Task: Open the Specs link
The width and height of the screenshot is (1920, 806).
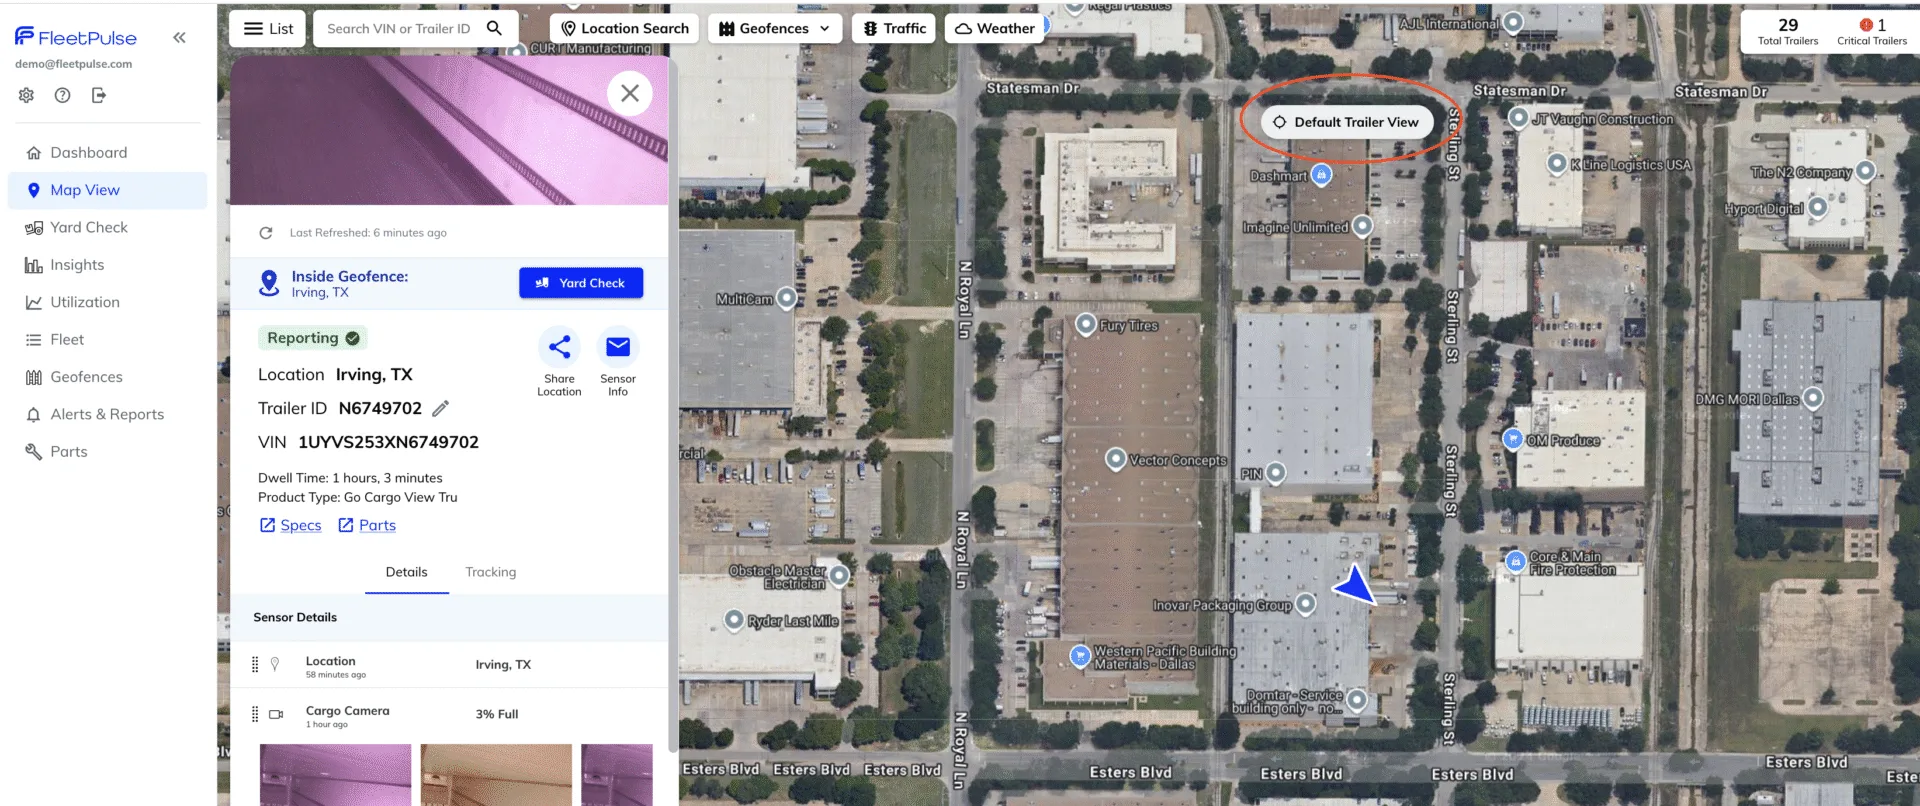Action: click(x=291, y=525)
